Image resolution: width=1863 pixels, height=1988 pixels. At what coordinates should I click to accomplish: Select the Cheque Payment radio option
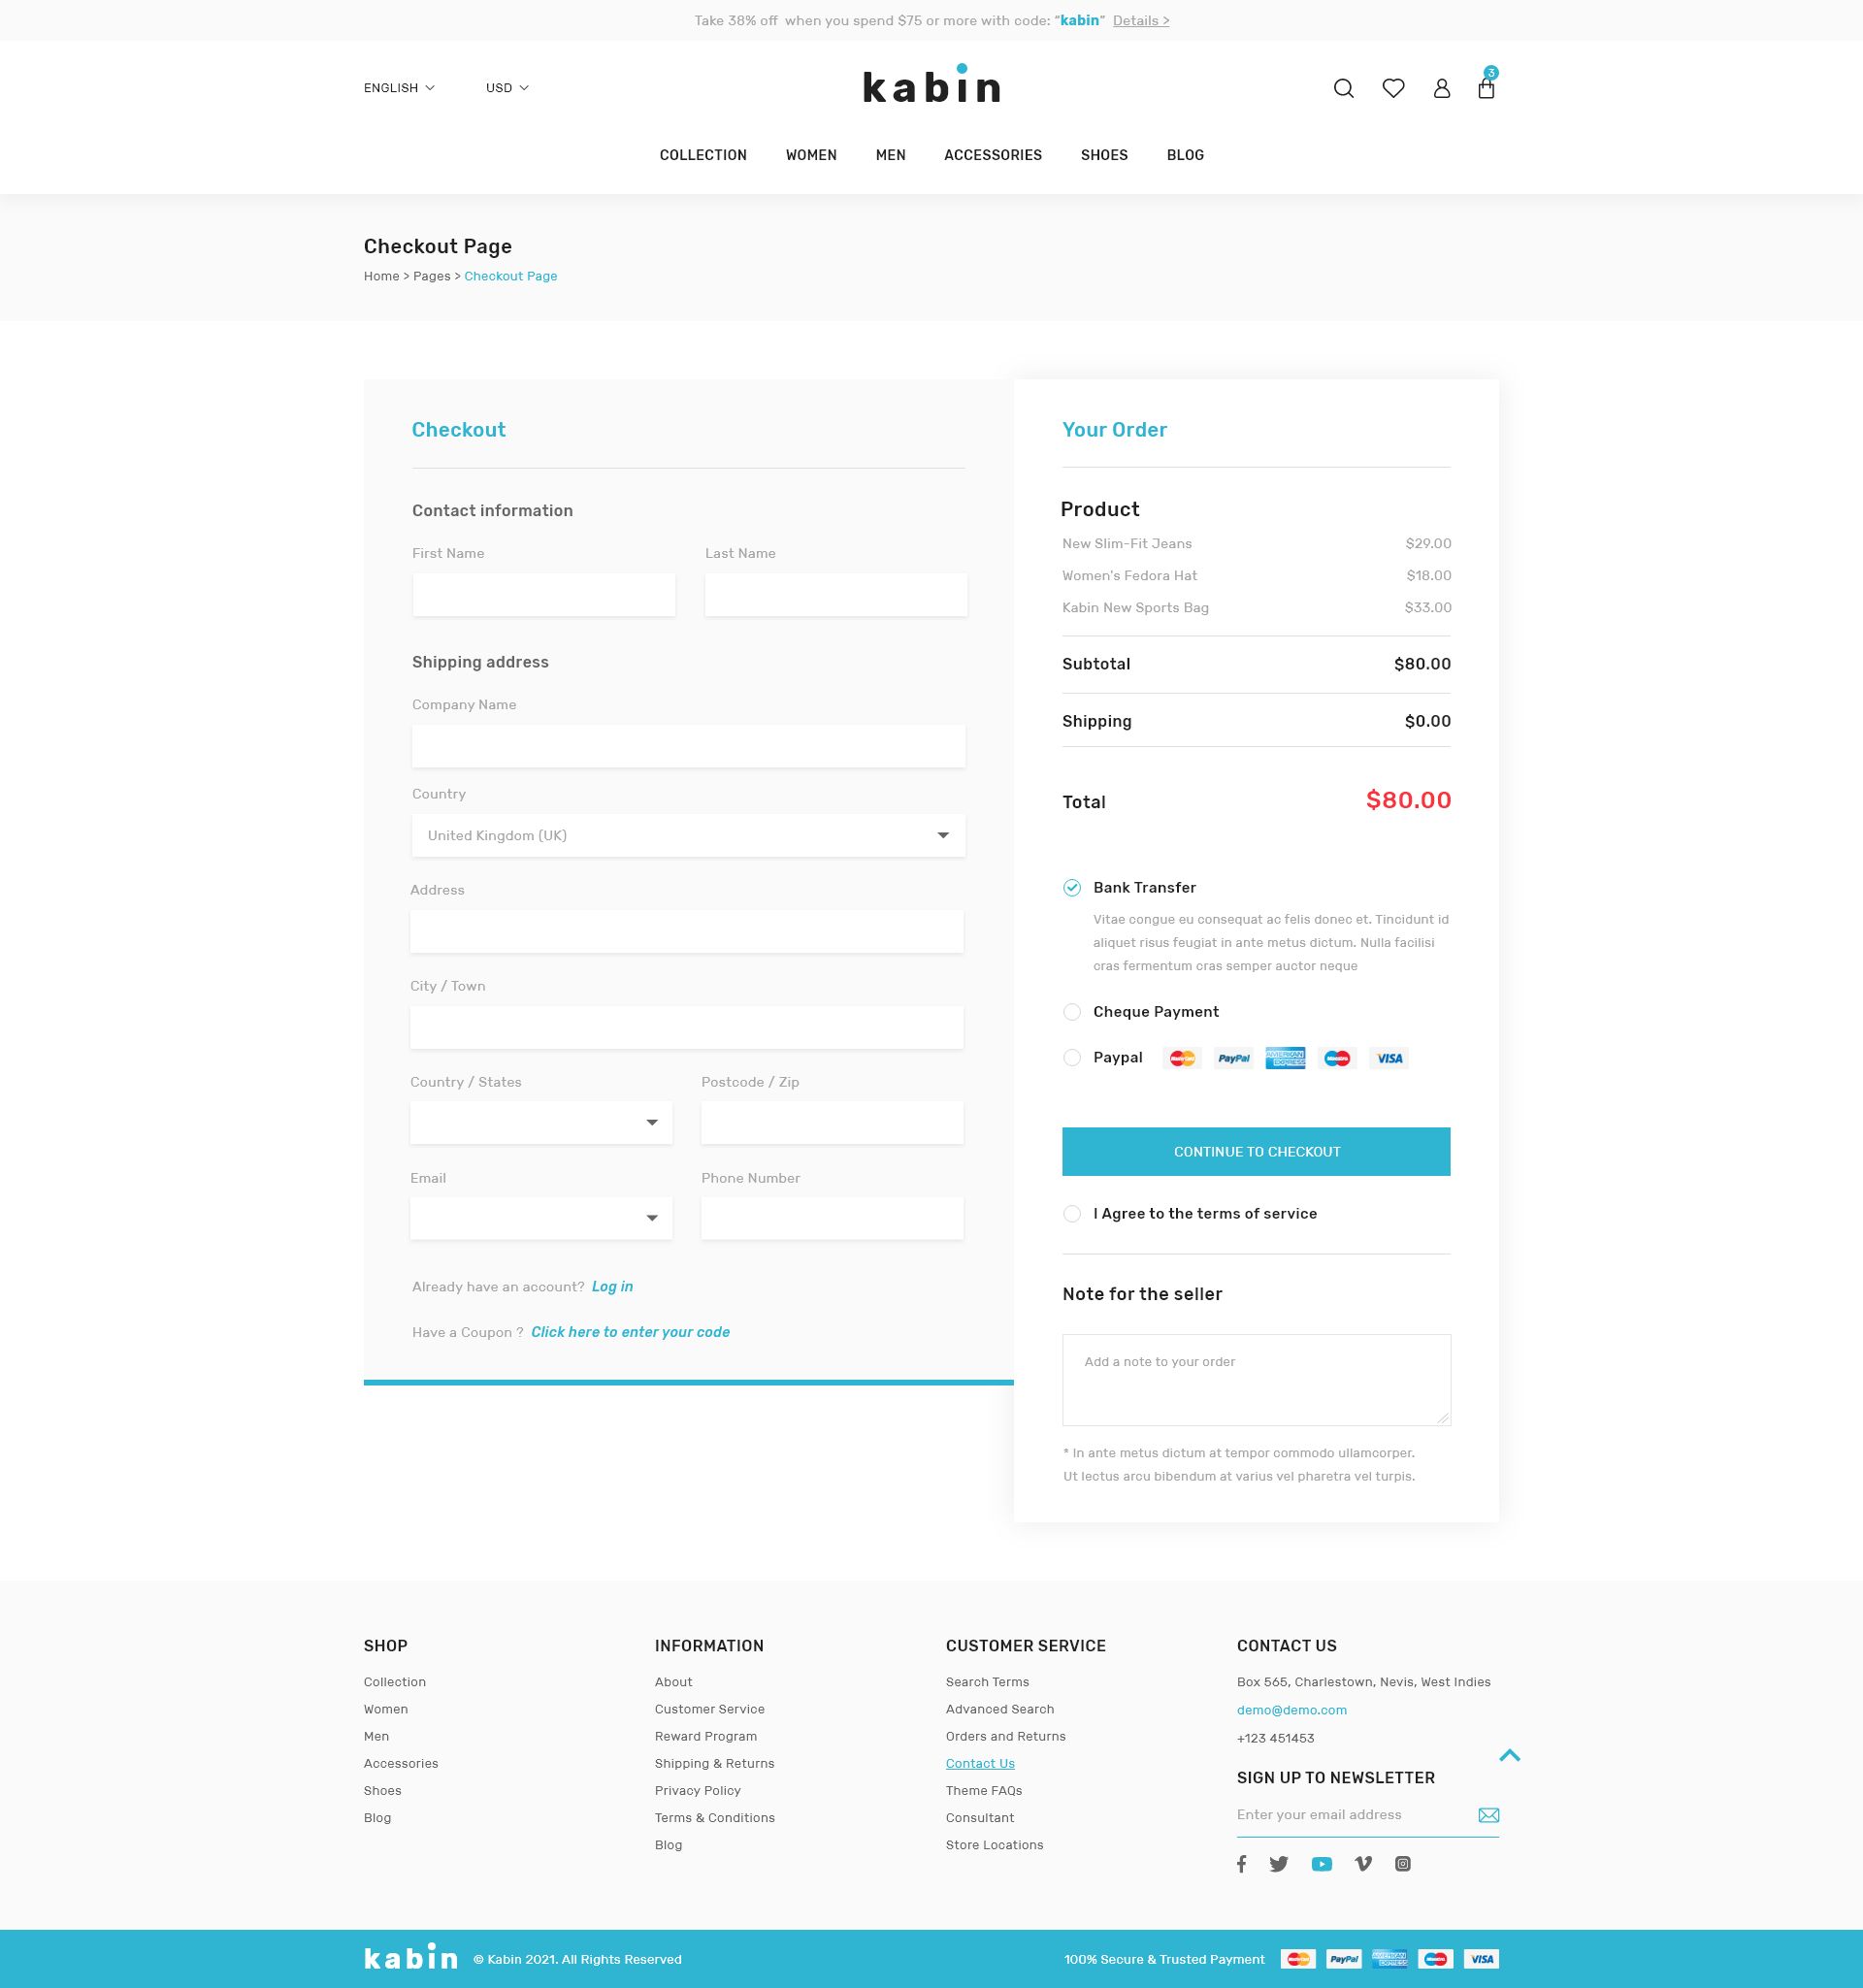pyautogui.click(x=1072, y=1012)
